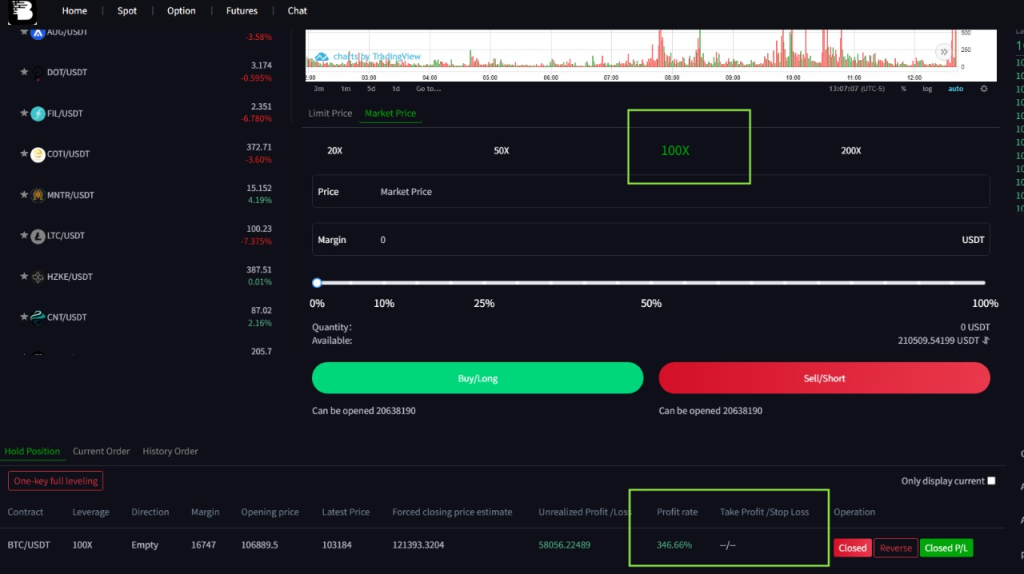Open chart settings gear icon

point(983,89)
